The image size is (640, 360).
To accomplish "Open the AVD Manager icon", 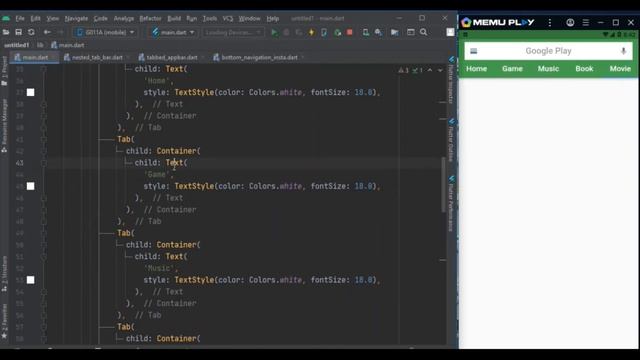I will coord(366,32).
